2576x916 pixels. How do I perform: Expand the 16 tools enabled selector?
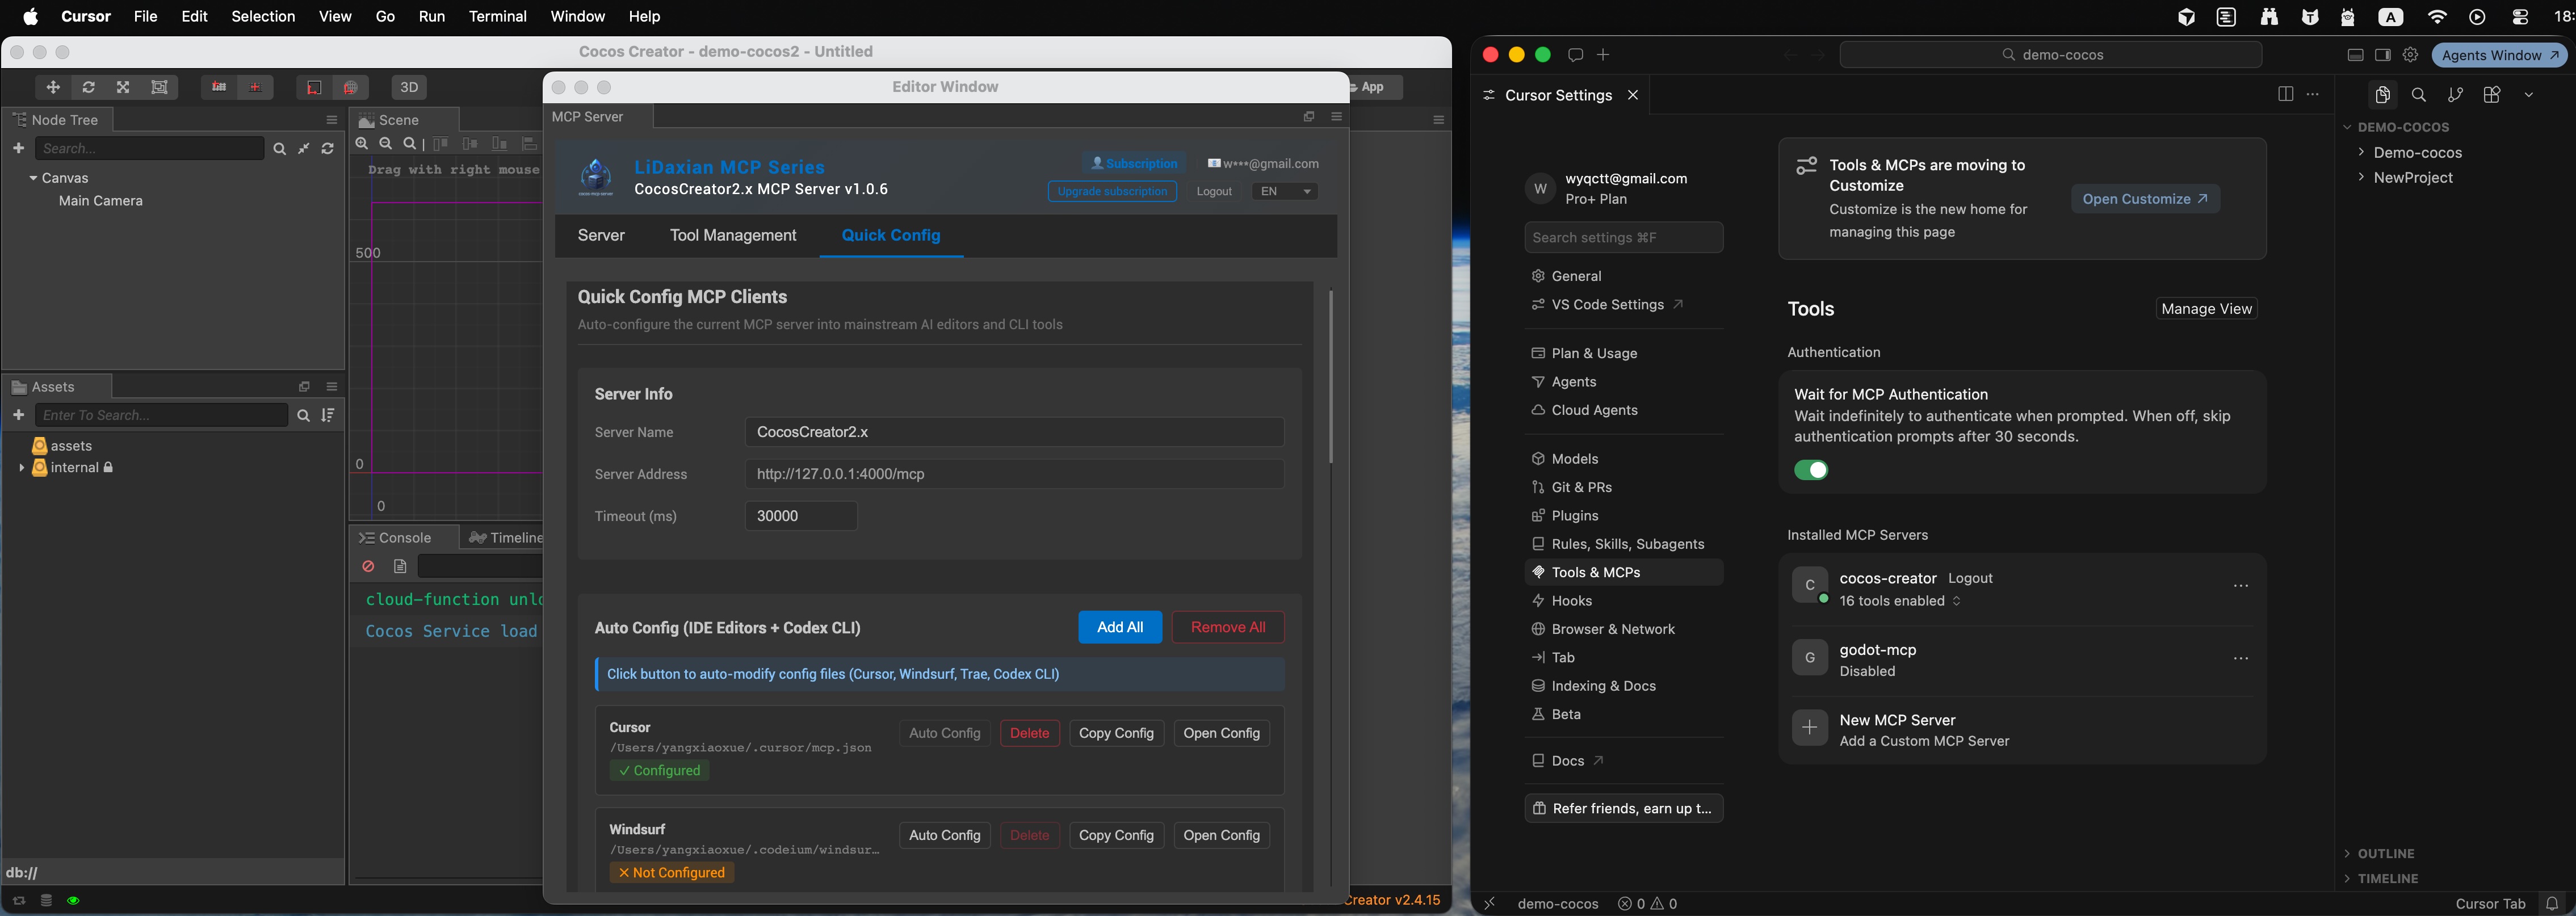click(x=1900, y=601)
